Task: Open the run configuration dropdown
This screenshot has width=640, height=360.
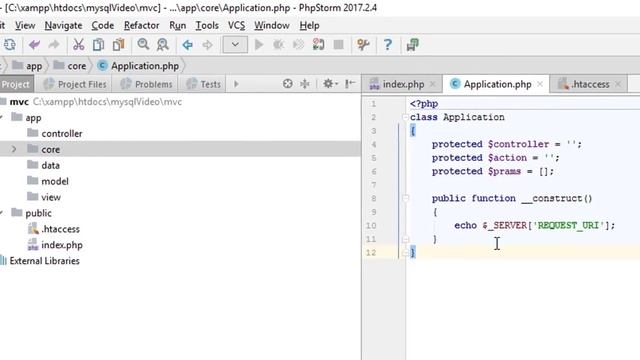Action: [x=235, y=44]
